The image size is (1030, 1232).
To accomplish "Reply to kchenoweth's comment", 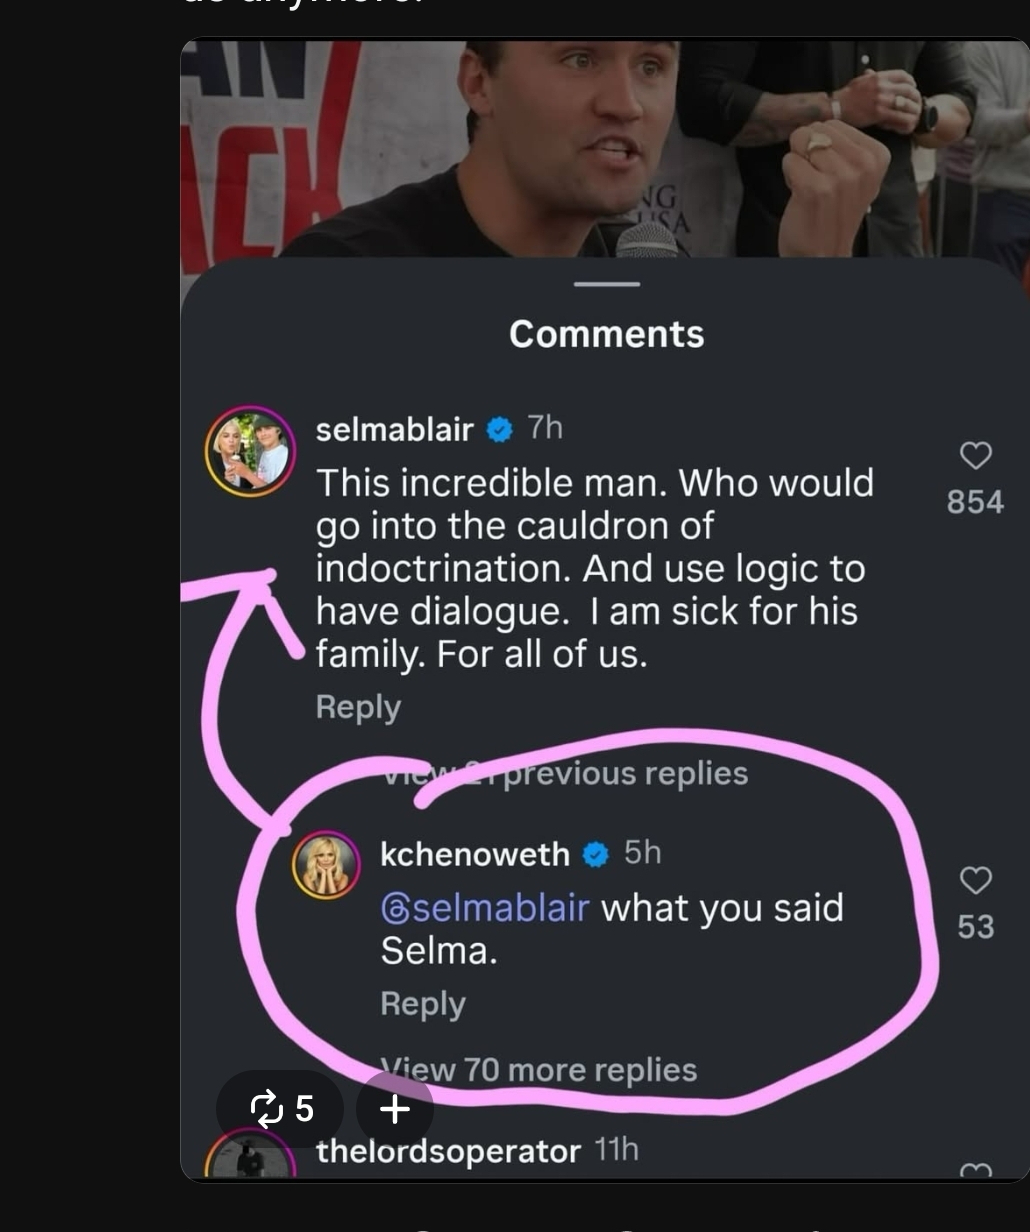I will (423, 1004).
